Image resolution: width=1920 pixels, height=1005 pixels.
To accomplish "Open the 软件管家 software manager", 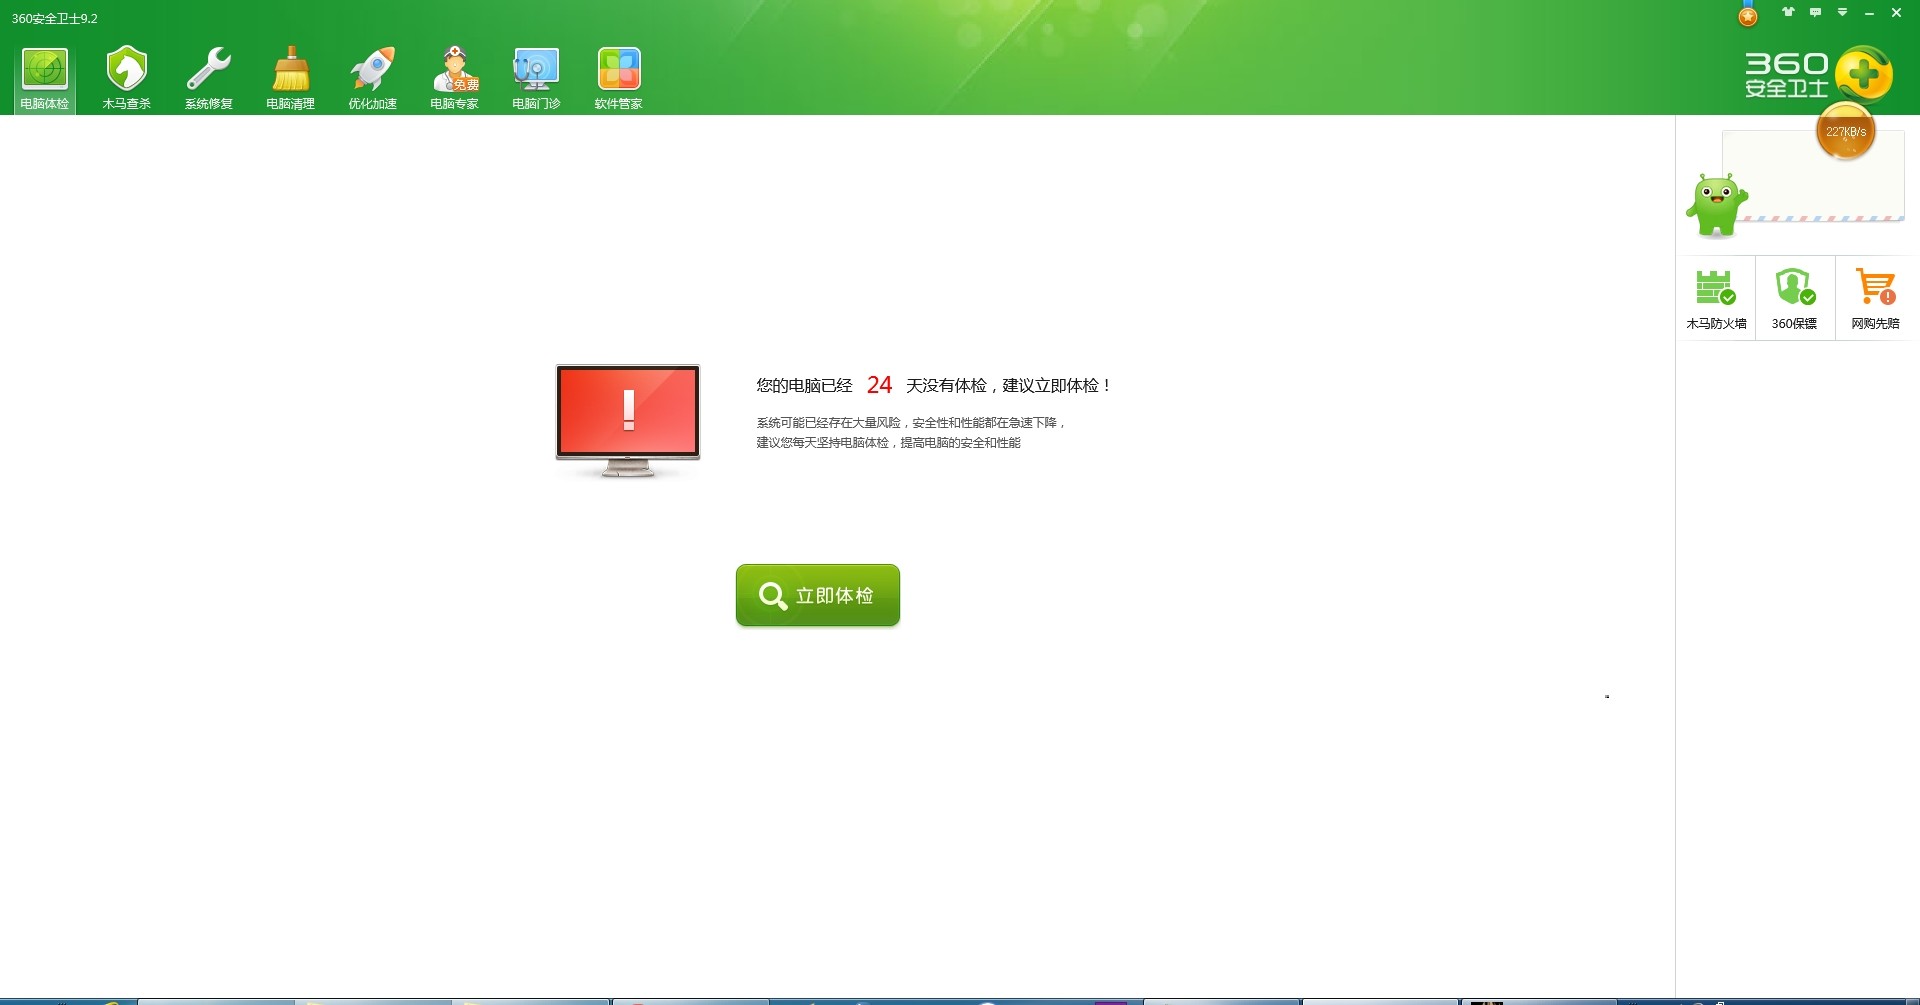I will click(619, 78).
